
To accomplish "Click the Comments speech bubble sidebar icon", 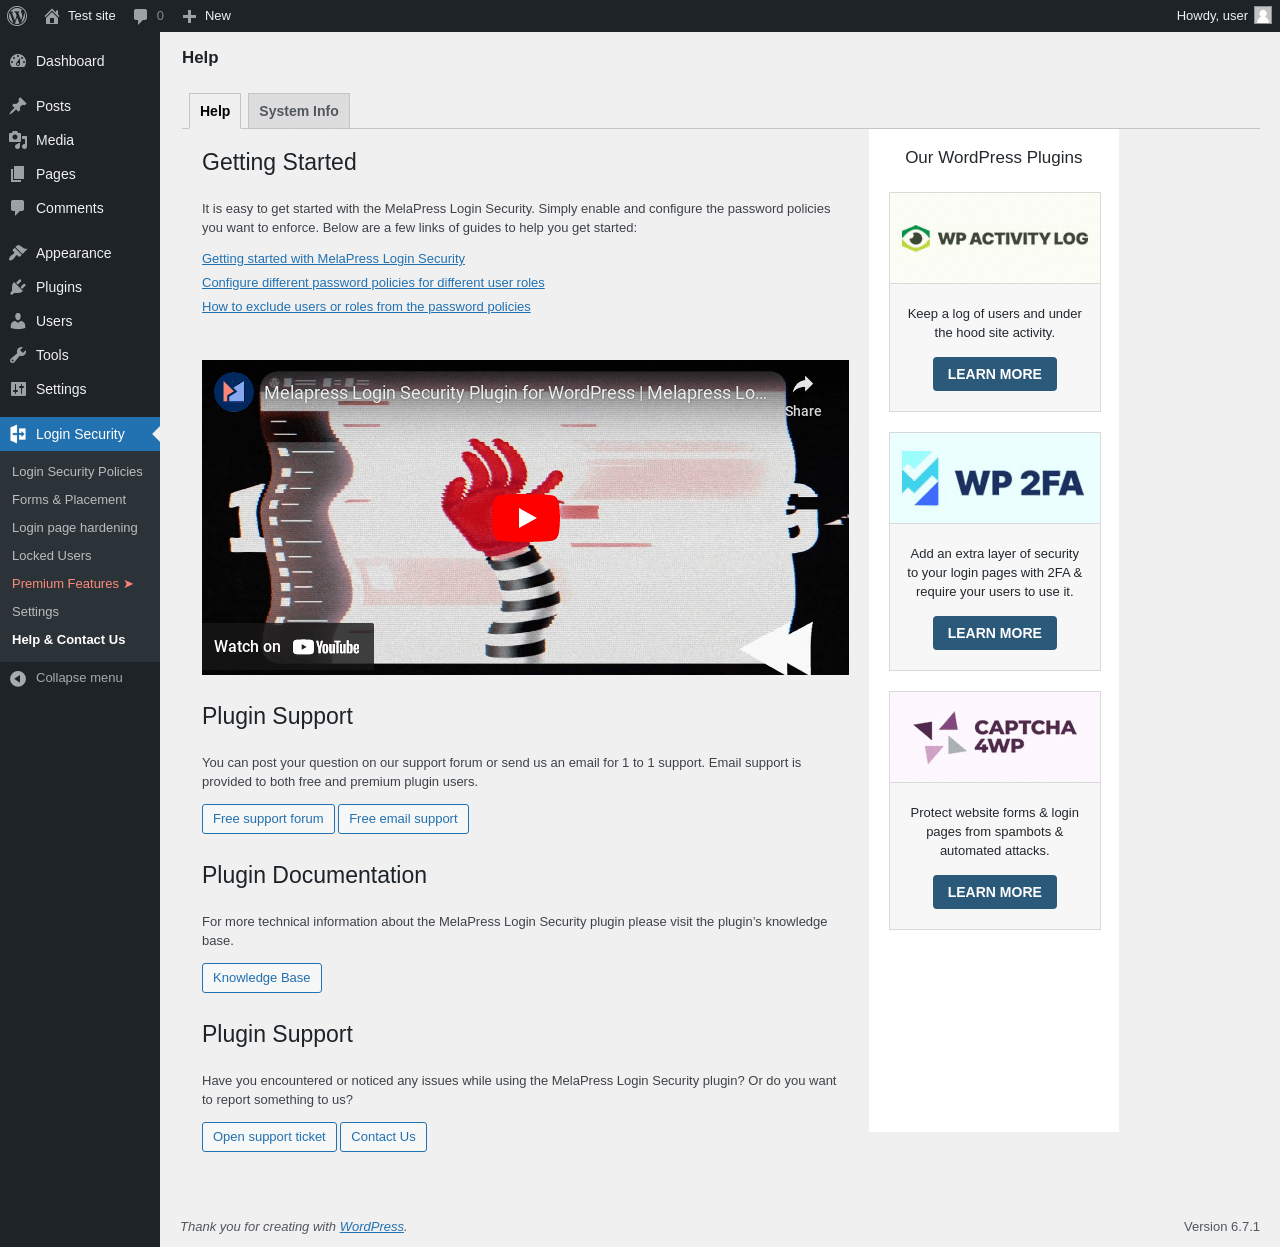I will point(18,208).
